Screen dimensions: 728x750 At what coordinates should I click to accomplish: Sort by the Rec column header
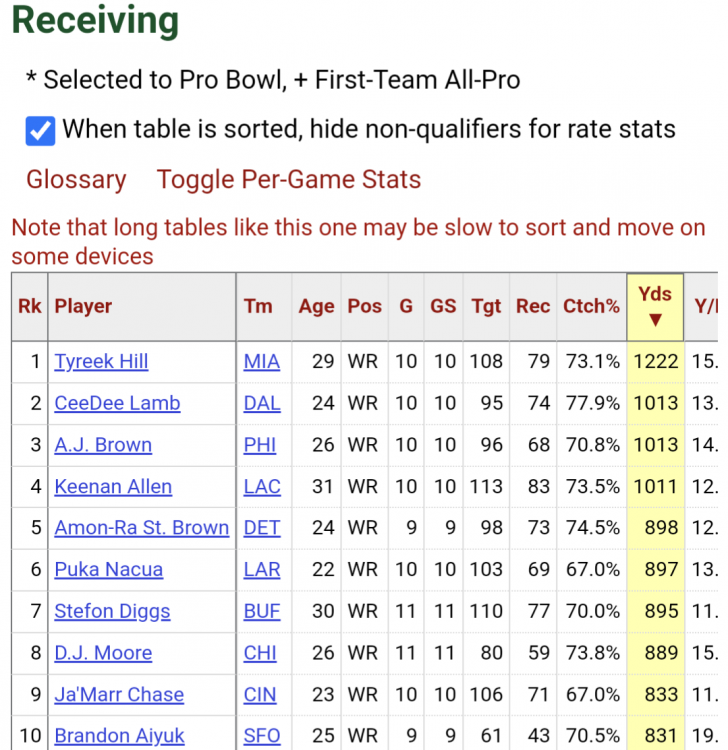click(x=533, y=306)
